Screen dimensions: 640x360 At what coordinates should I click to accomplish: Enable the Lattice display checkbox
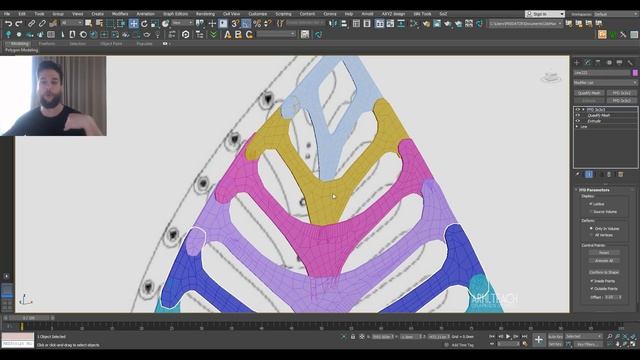pos(591,204)
